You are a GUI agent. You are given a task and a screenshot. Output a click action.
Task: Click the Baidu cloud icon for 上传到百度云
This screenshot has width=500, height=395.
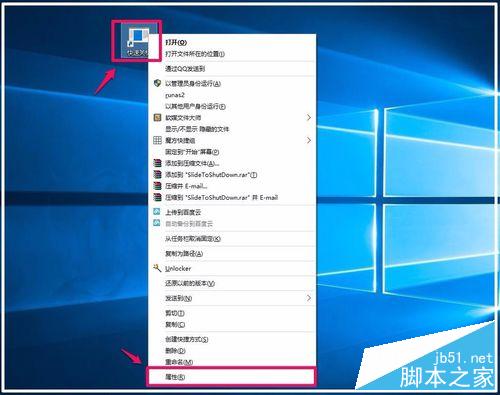(157, 212)
